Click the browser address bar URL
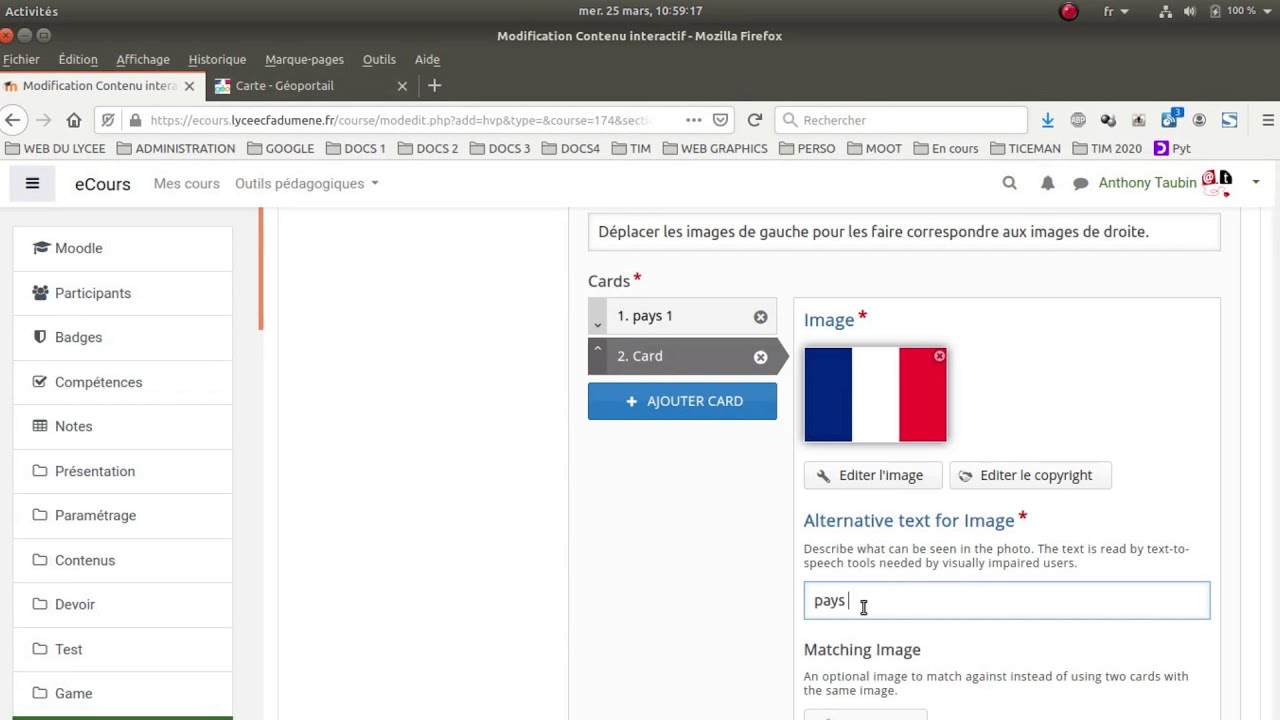The width and height of the screenshot is (1280, 720). click(x=400, y=120)
